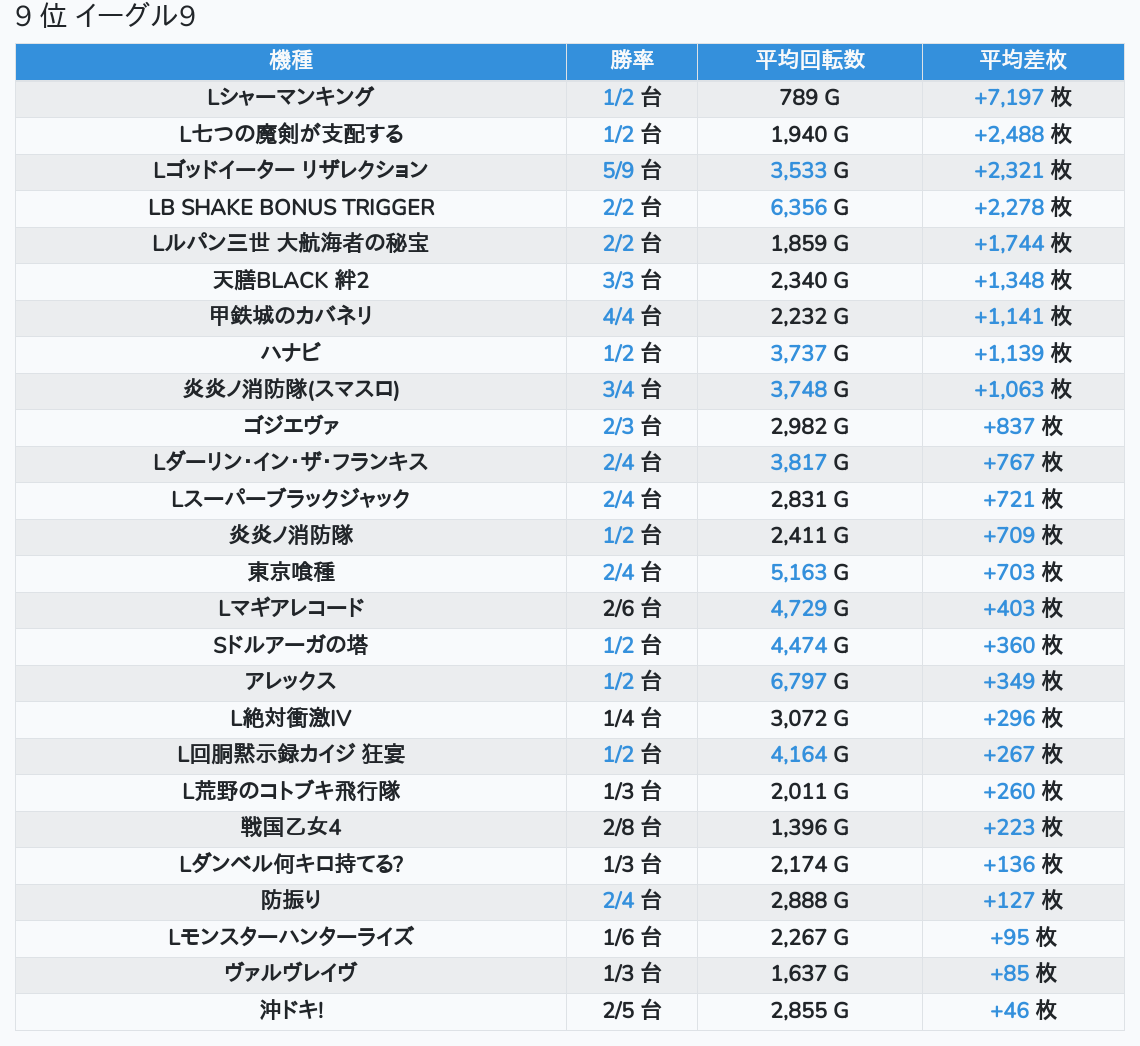This screenshot has height=1046, width=1140.
Task: Click the 天膳BLACK 絆2 machine name
Action: tap(291, 280)
